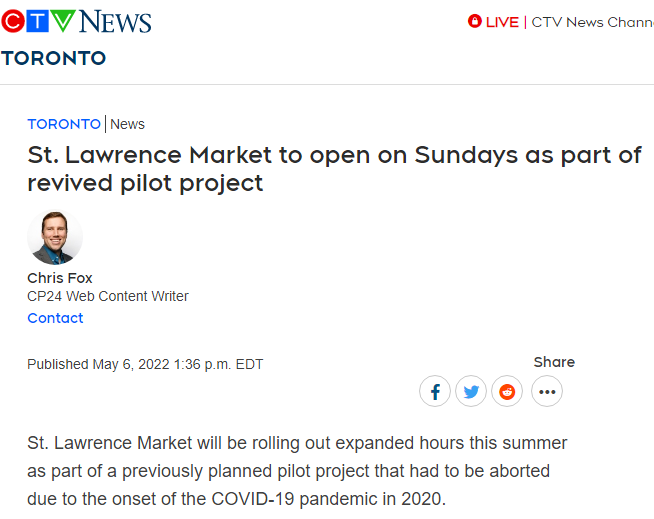
Task: Open more share options ellipsis
Action: click(x=547, y=391)
